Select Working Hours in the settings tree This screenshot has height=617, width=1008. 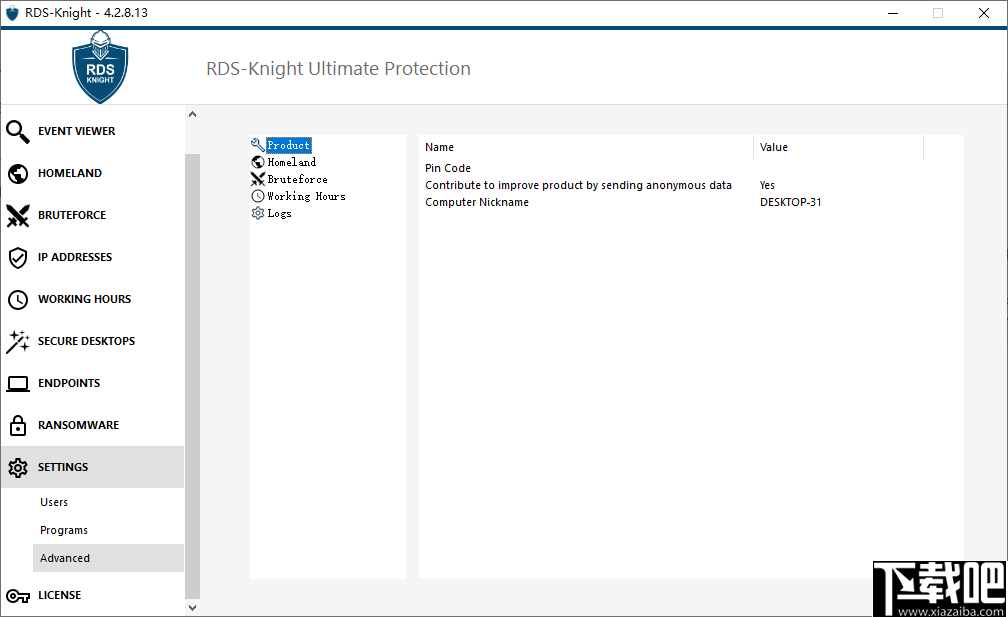click(306, 196)
